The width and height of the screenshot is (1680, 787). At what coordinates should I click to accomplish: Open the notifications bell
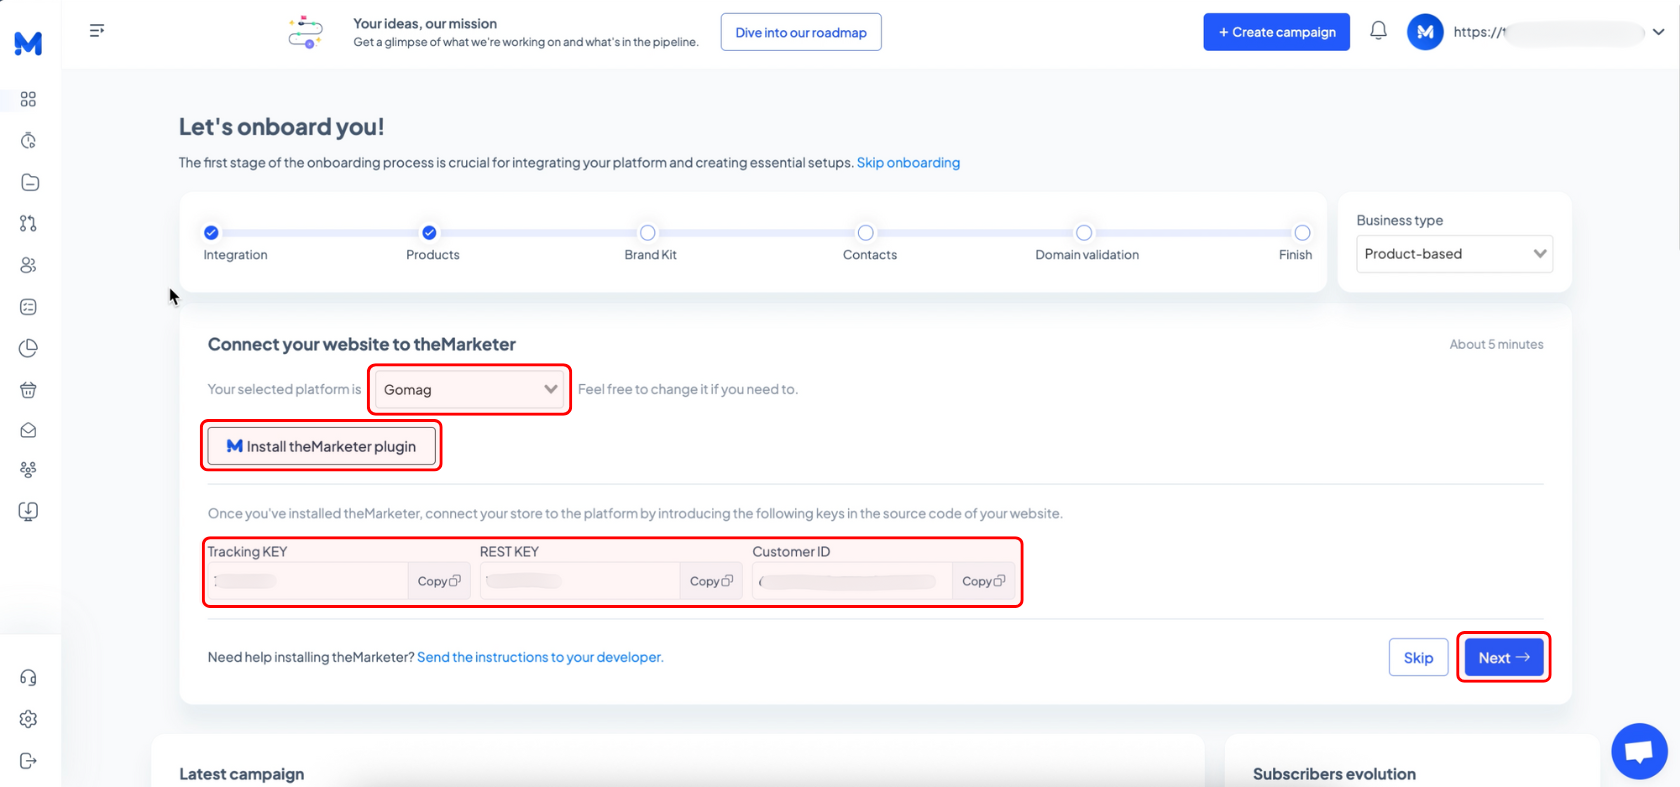(x=1378, y=31)
